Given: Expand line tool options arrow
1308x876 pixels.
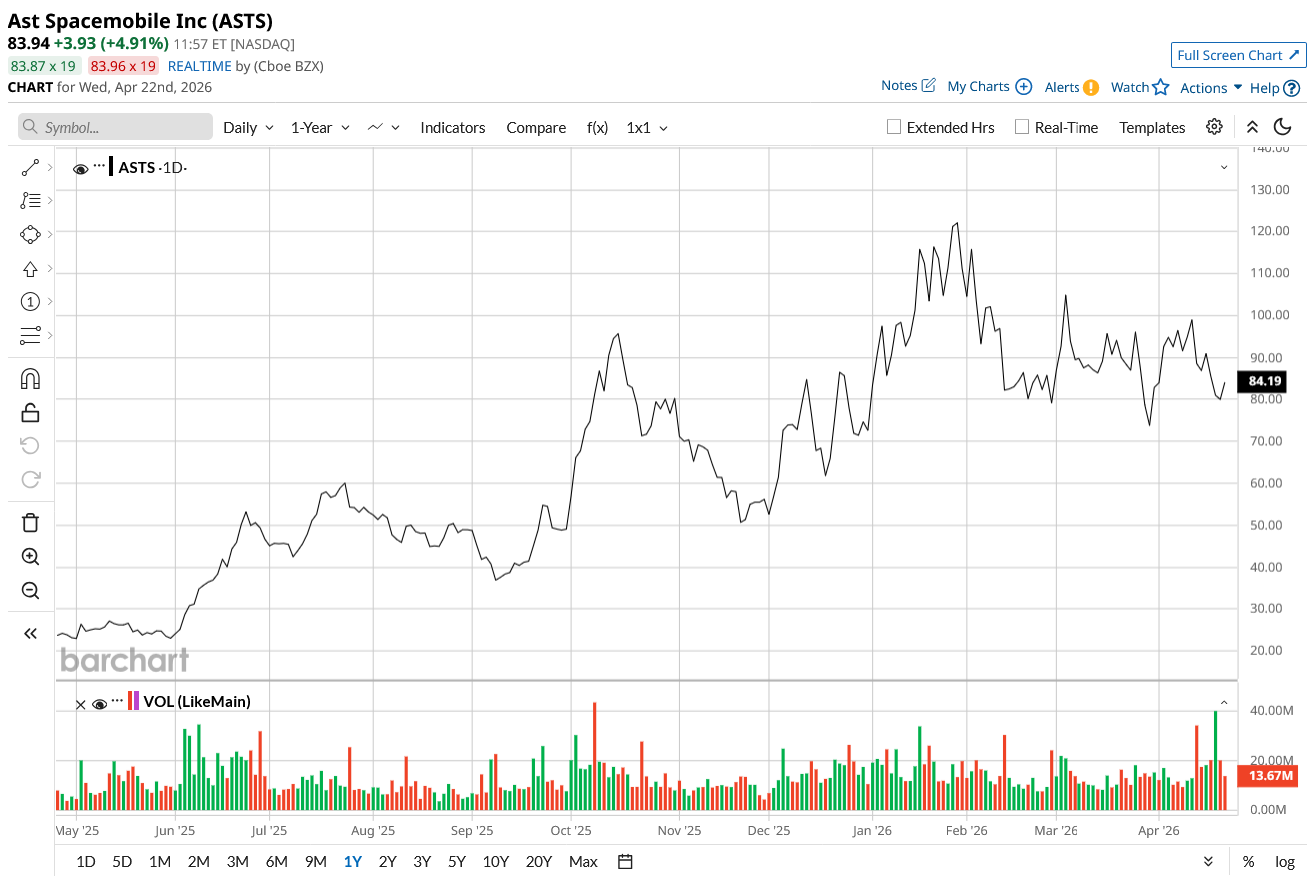Looking at the screenshot, I should point(50,168).
